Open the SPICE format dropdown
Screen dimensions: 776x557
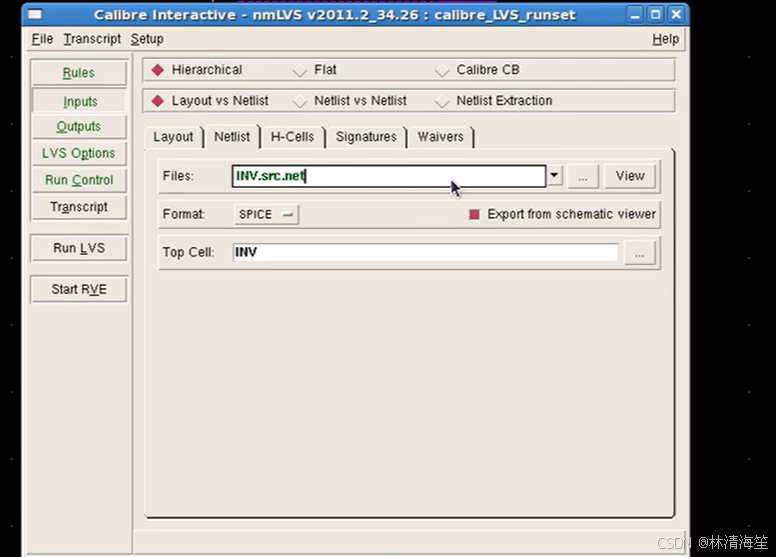[266, 214]
